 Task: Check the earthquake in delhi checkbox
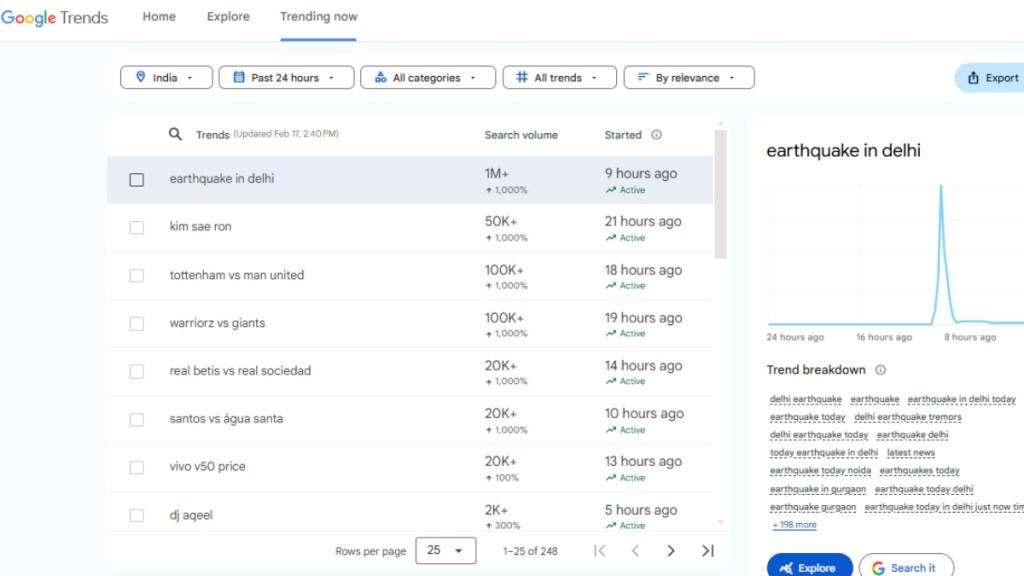coord(137,180)
